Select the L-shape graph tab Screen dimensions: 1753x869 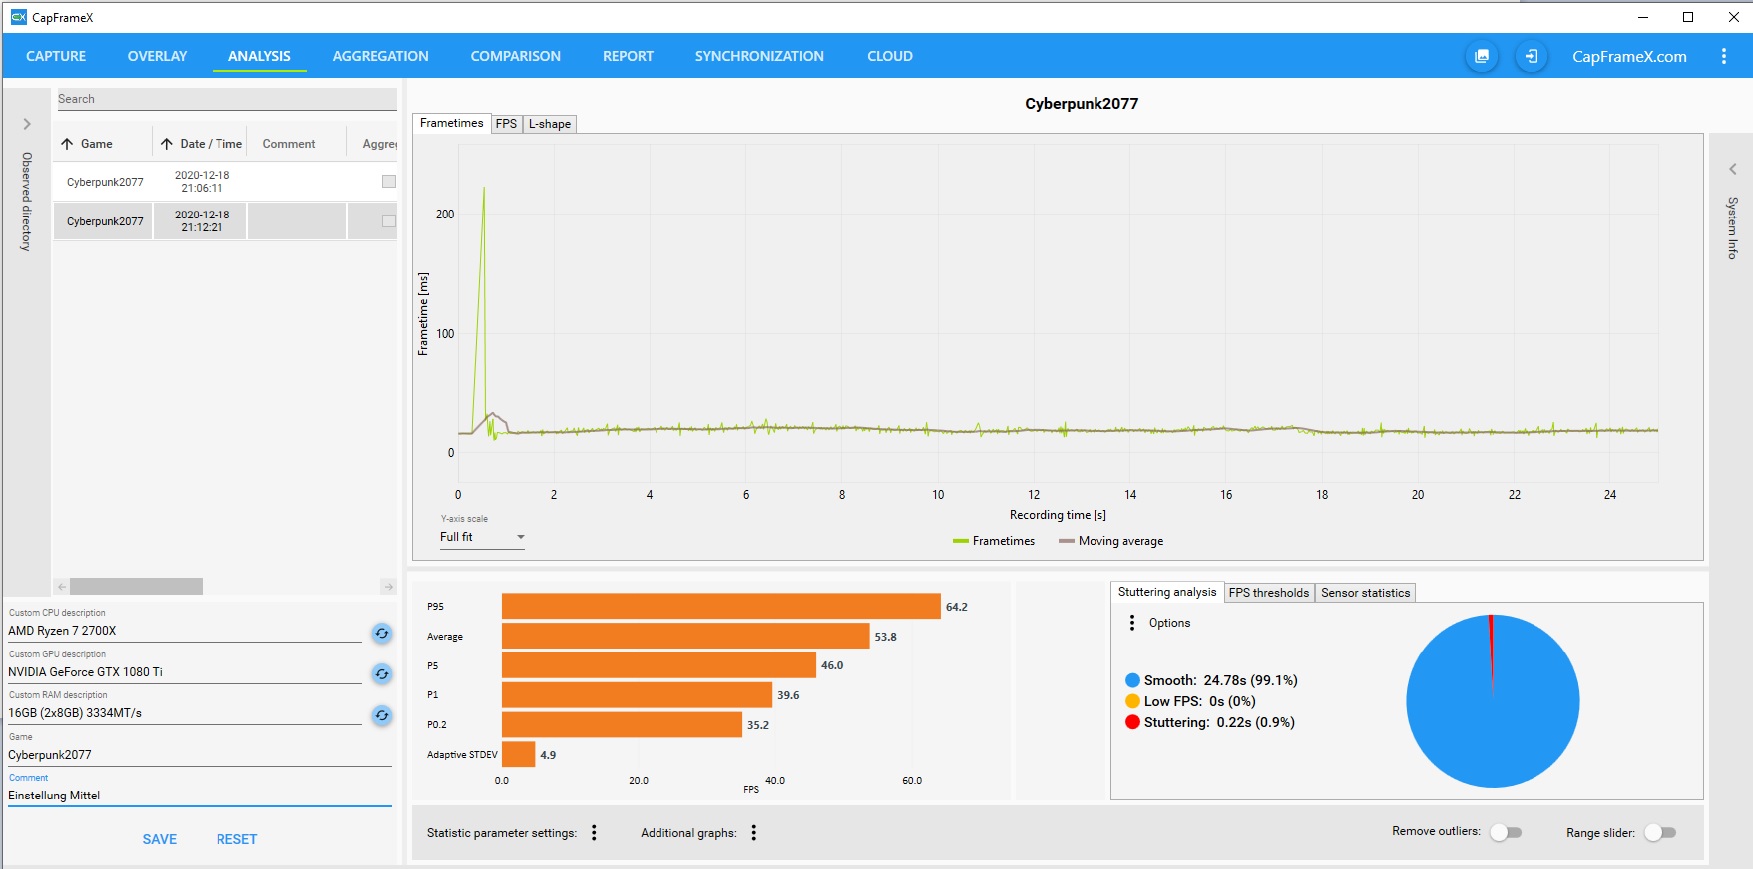pyautogui.click(x=550, y=124)
